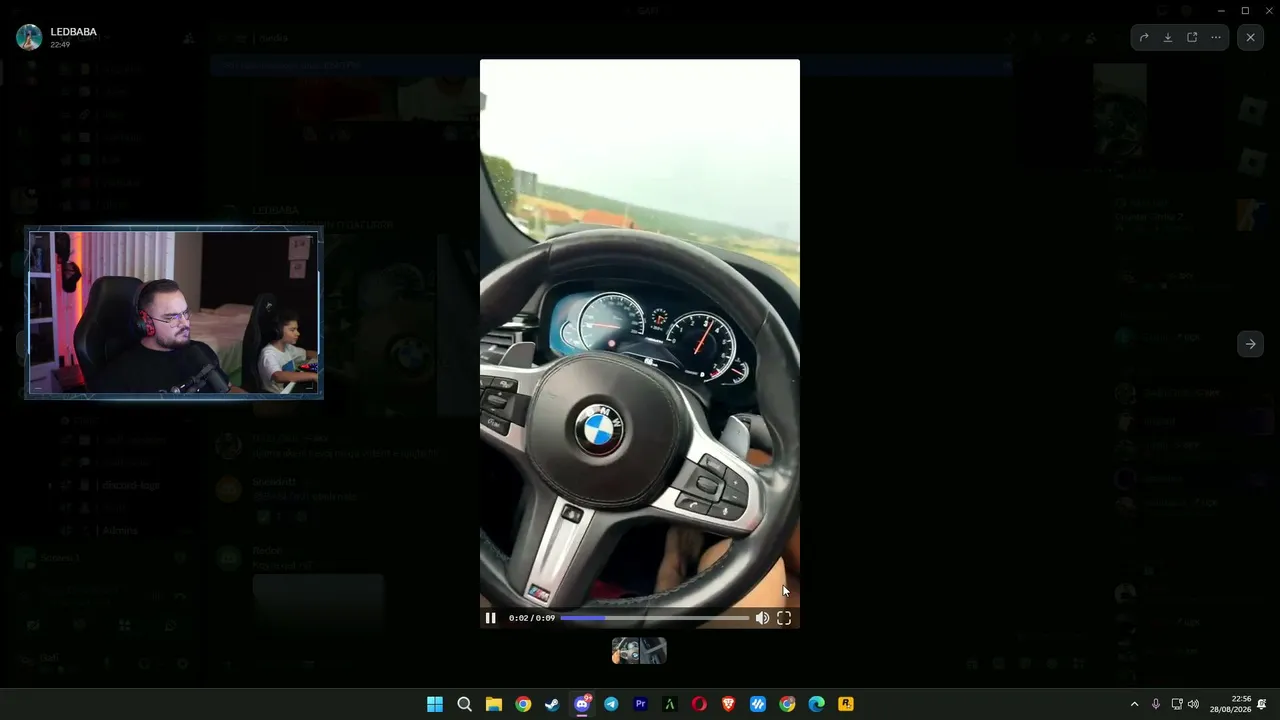The image size is (1280, 720).
Task: Open Adobe Premiere Pro from taskbar
Action: click(x=640, y=704)
